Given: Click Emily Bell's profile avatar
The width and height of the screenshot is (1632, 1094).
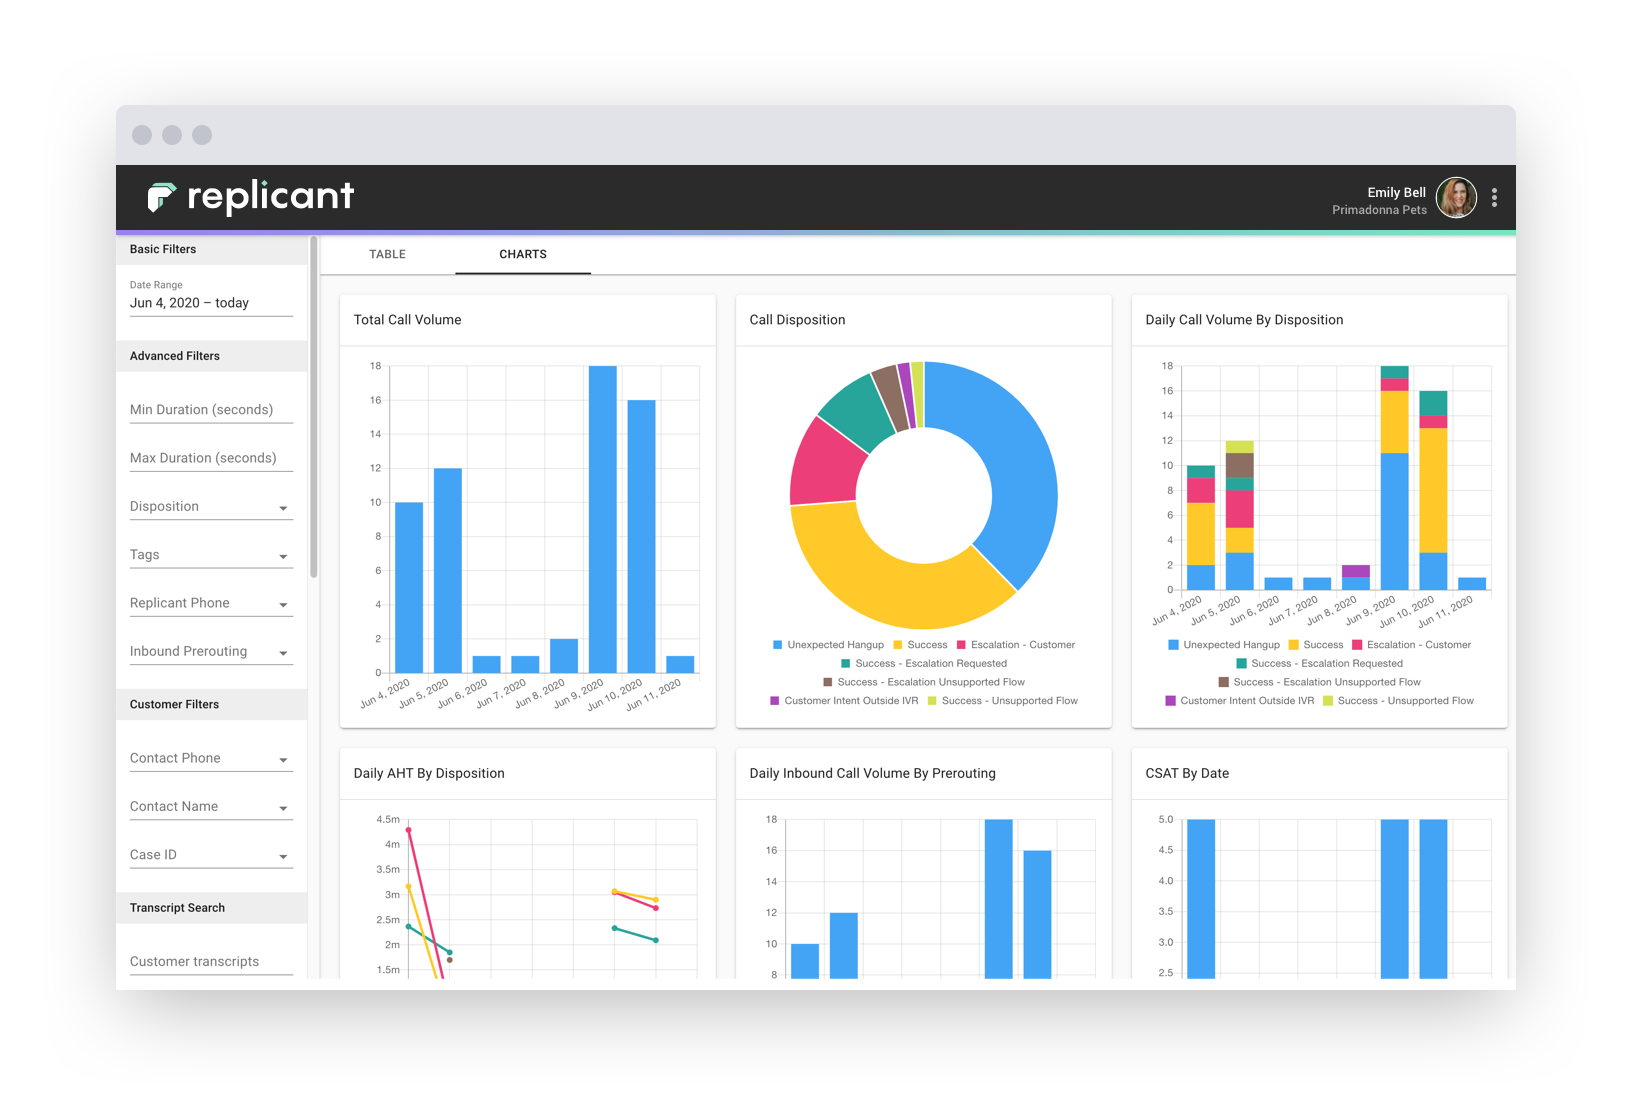Looking at the screenshot, I should click(x=1456, y=197).
